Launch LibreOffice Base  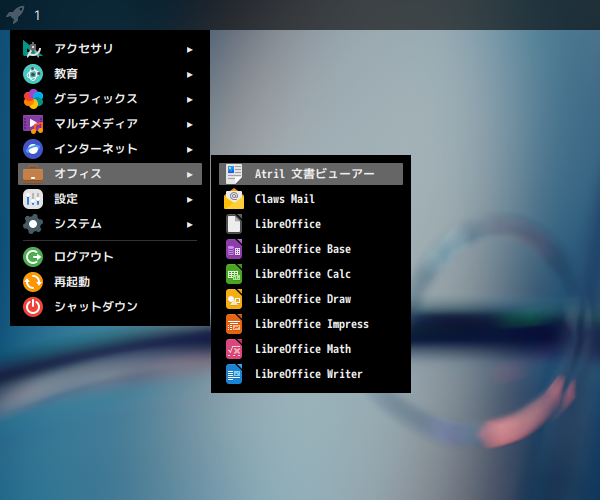[311, 249]
